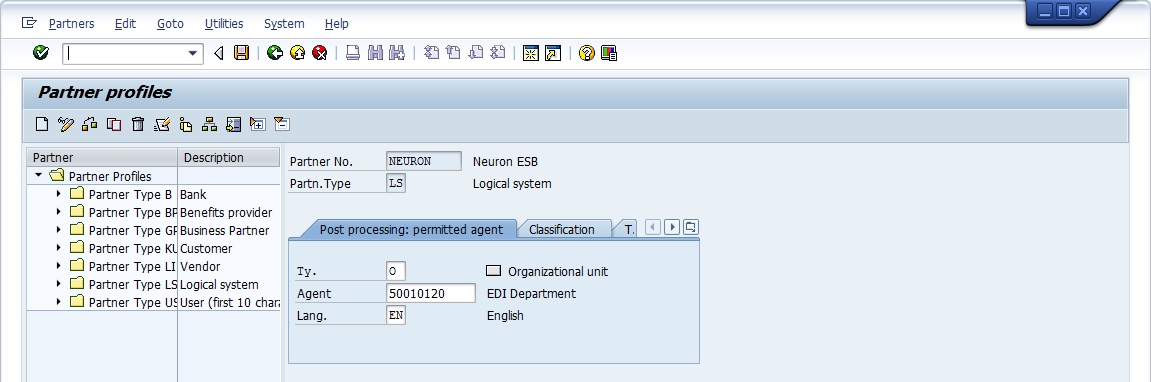Expand Partner Type US User node
Viewport: 1151px width, 382px height.
point(59,302)
